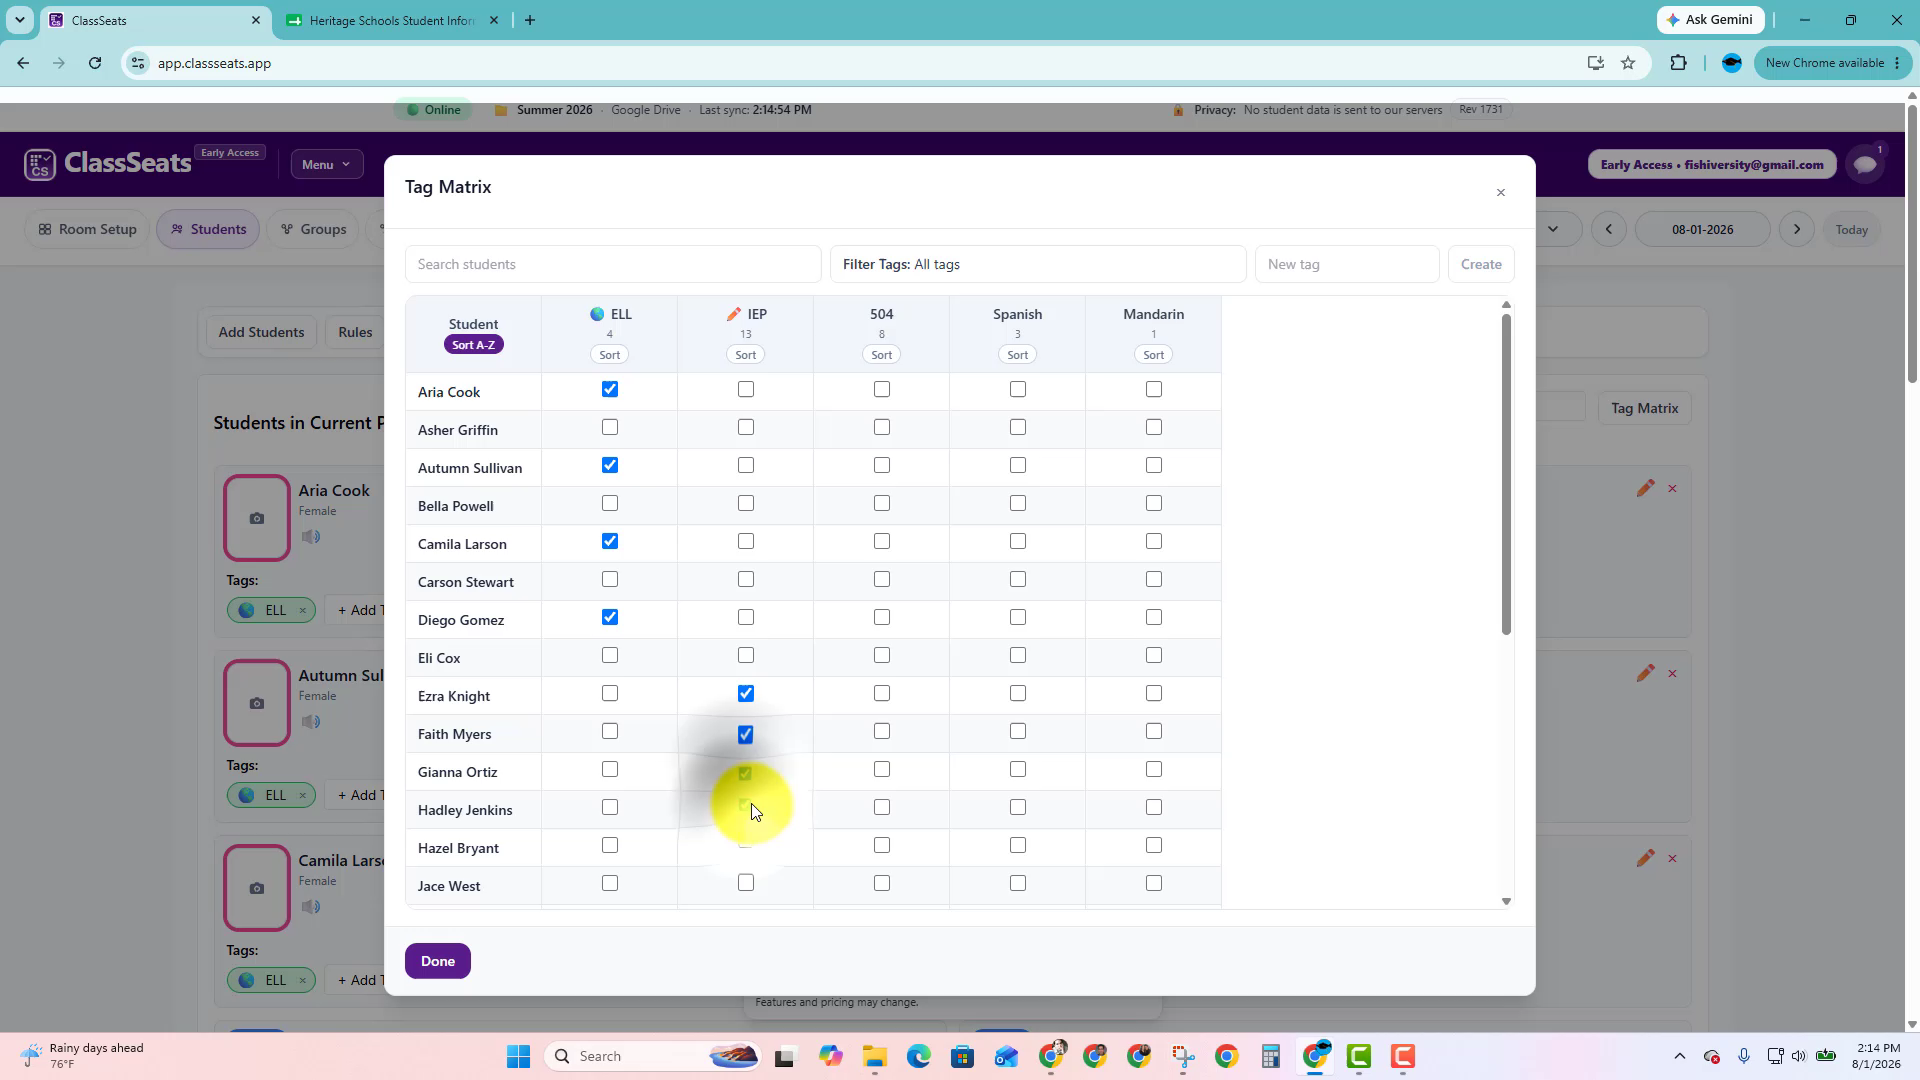Go to previous date arrow
Viewport: 1920px width, 1080px height.
coord(1608,229)
